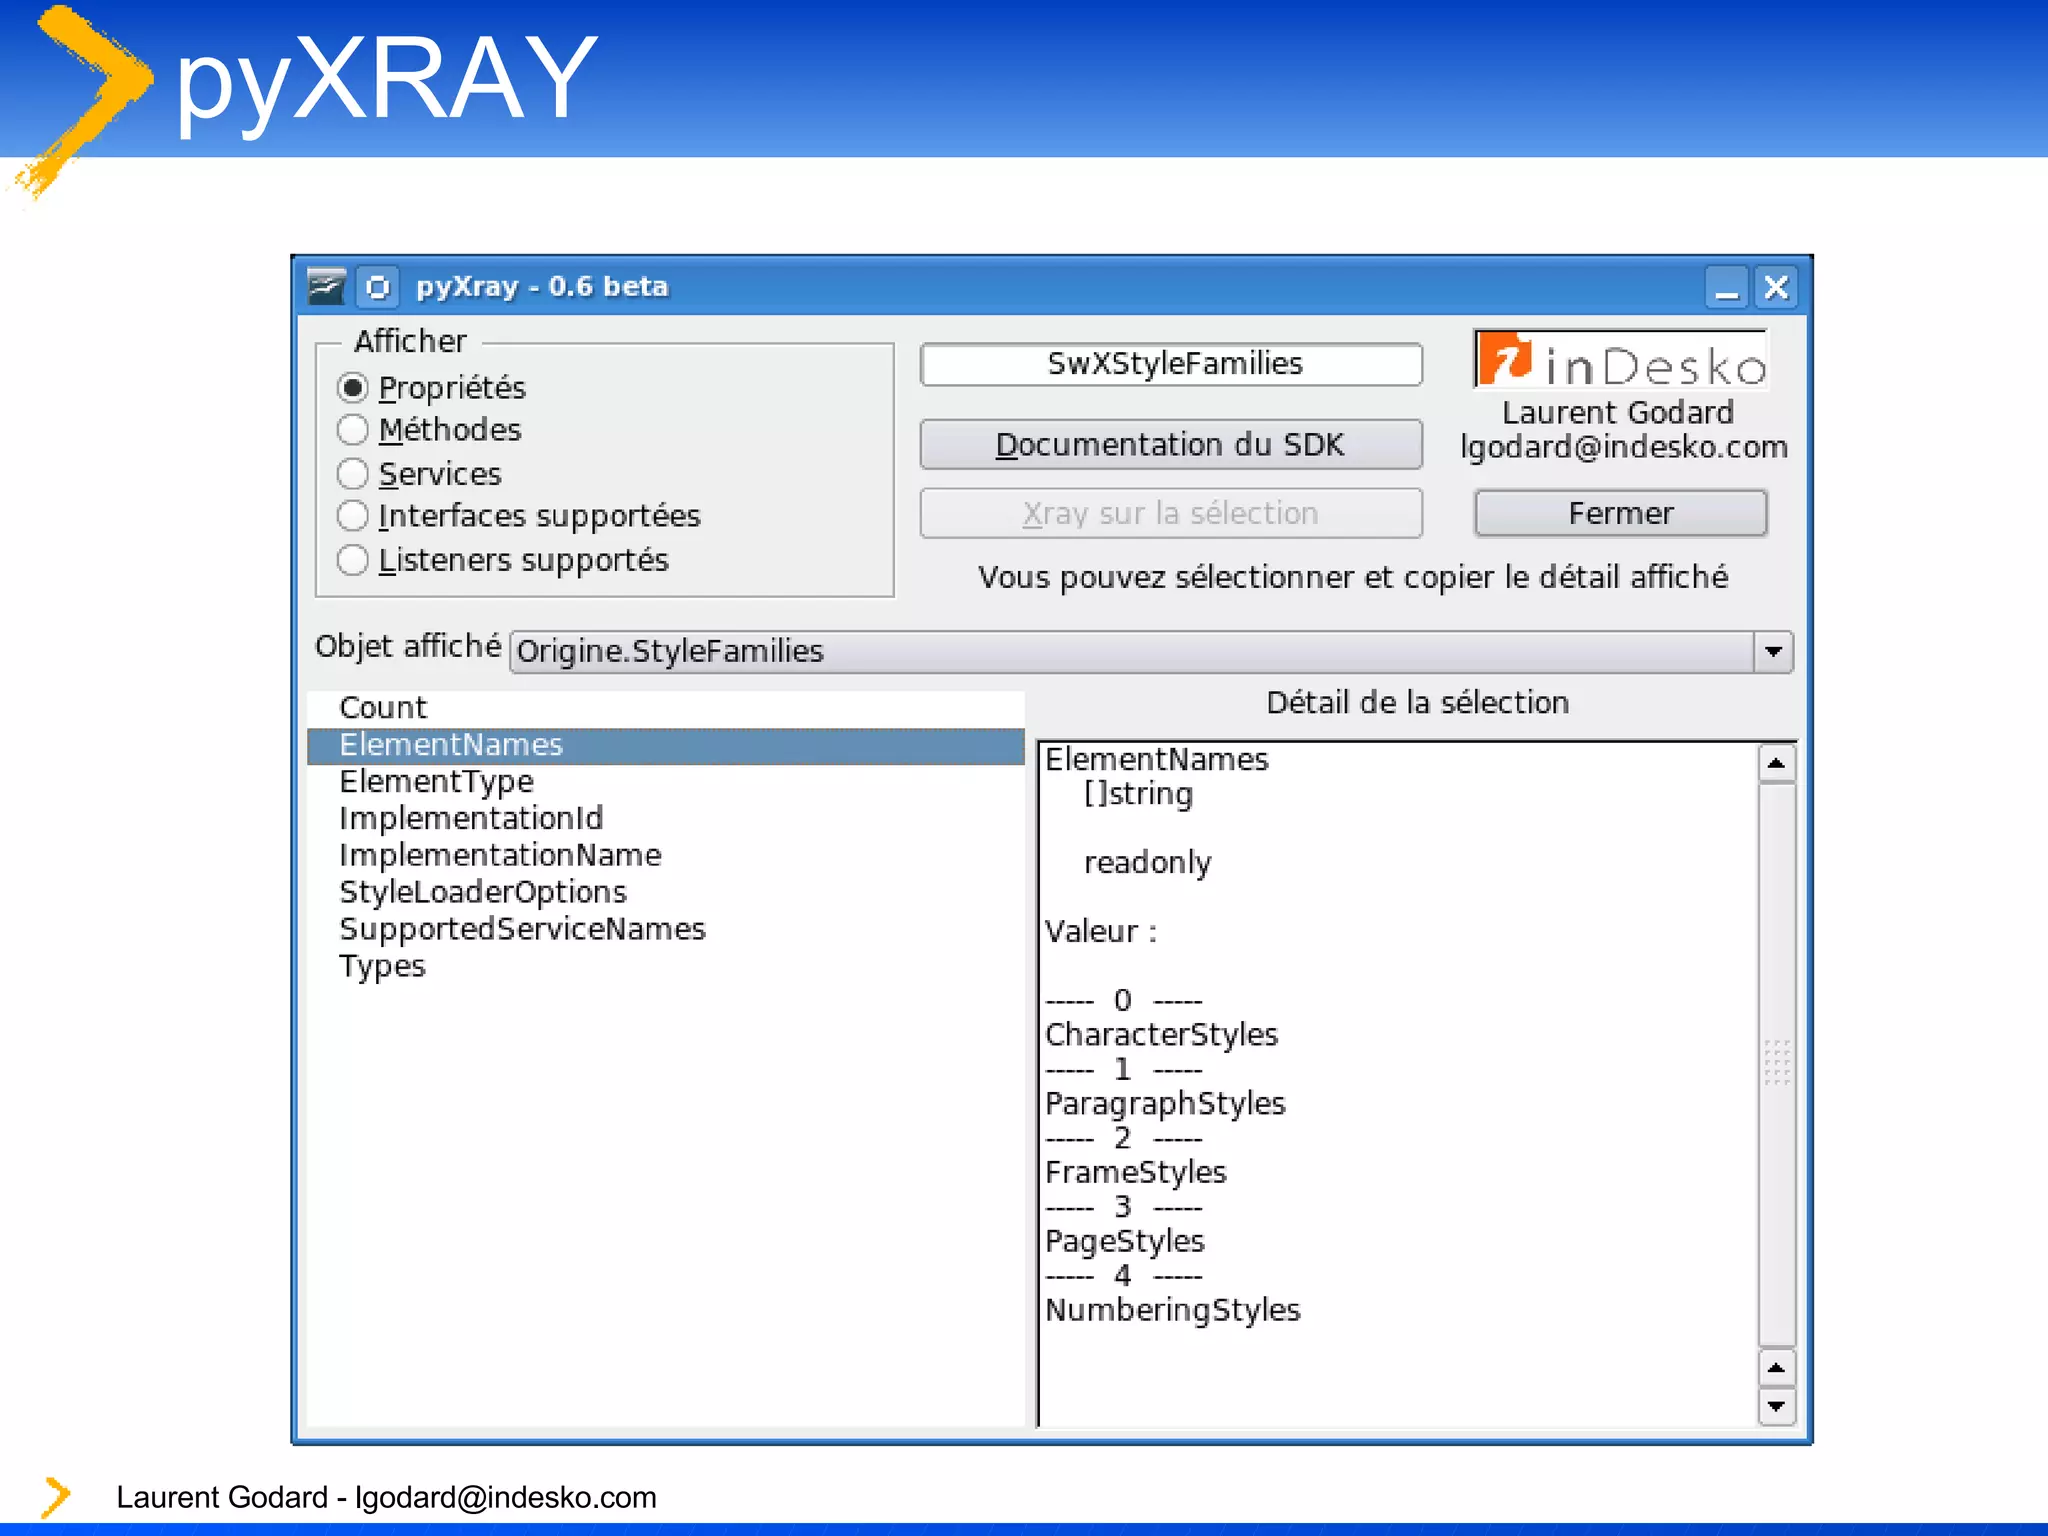Select Listeners supportés radio option
Image resolution: width=2048 pixels, height=1536 pixels.
coord(352,560)
